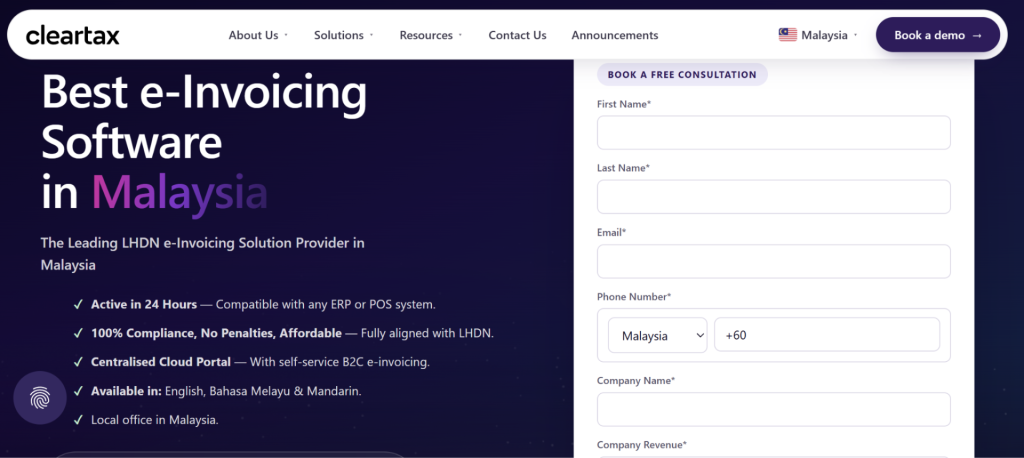
Task: Click the cleartax logo
Action: pos(72,35)
